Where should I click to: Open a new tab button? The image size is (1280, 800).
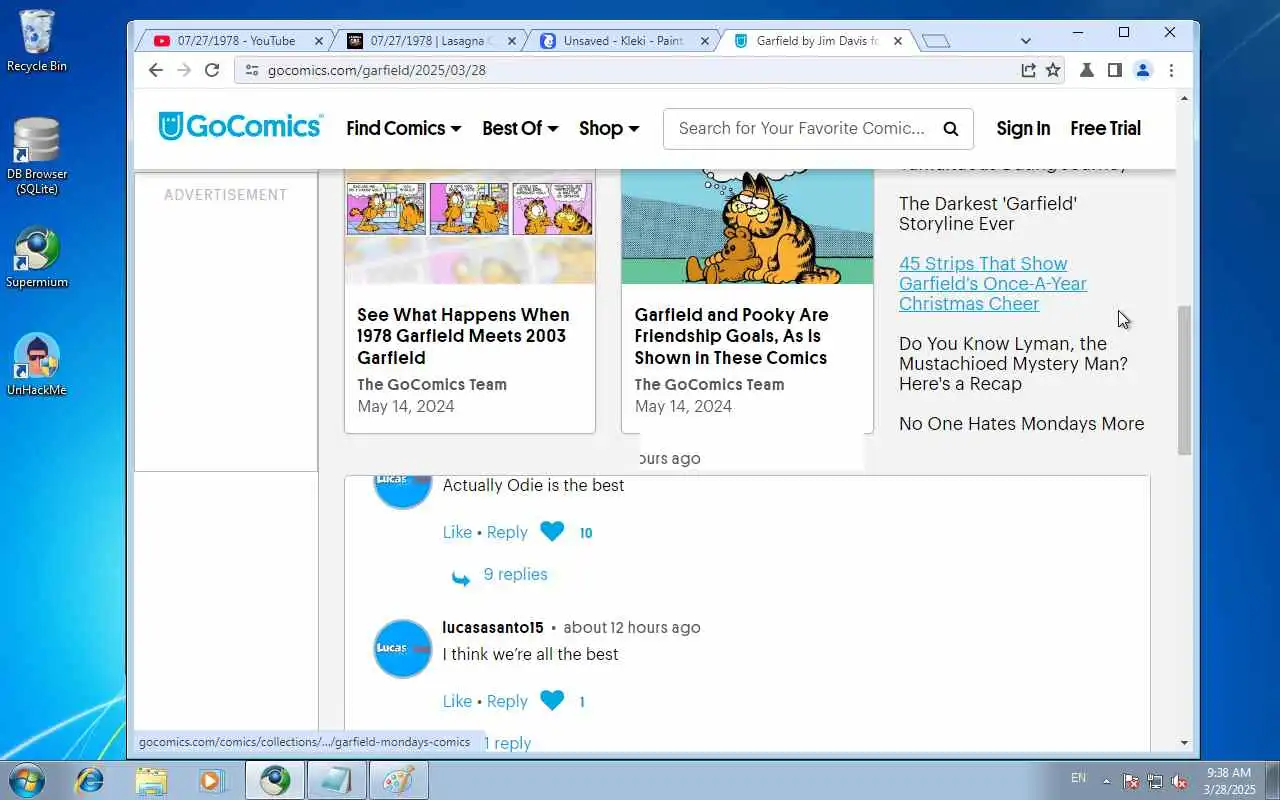(936, 41)
